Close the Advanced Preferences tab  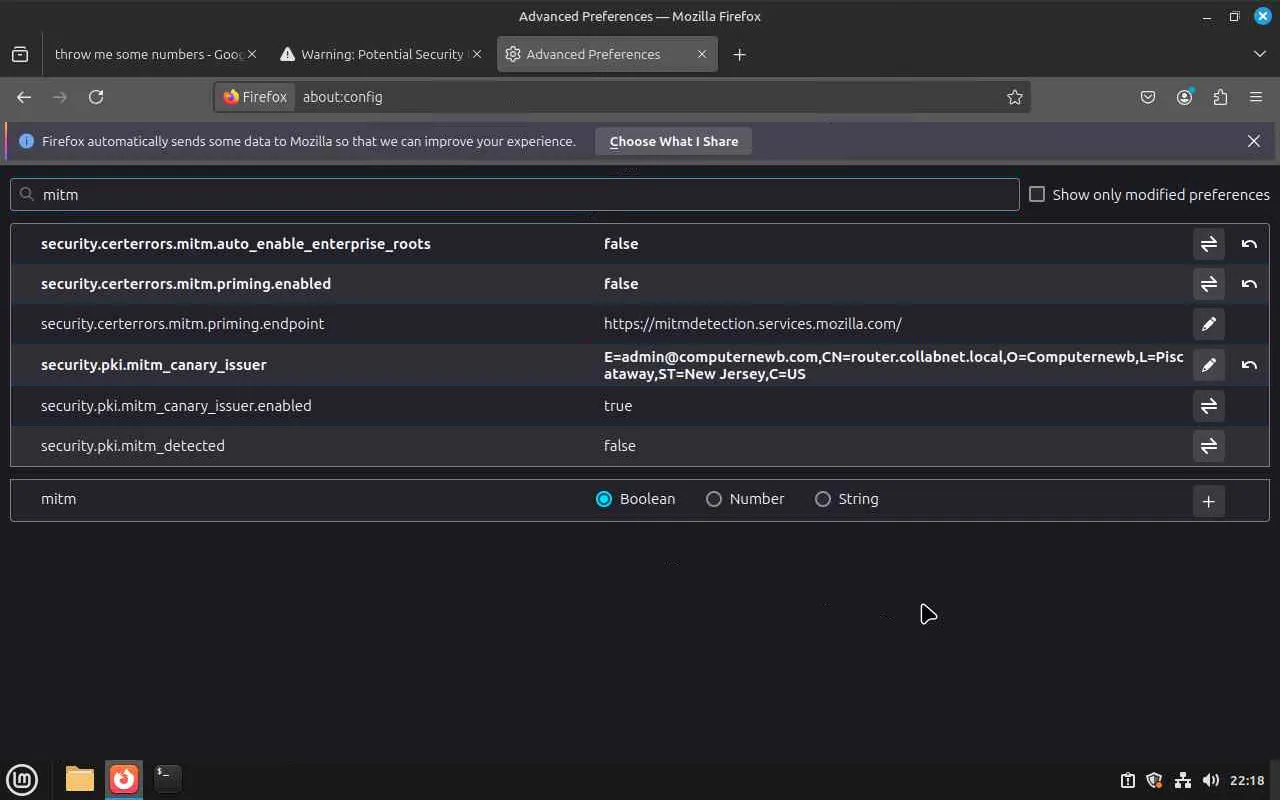[702, 54]
